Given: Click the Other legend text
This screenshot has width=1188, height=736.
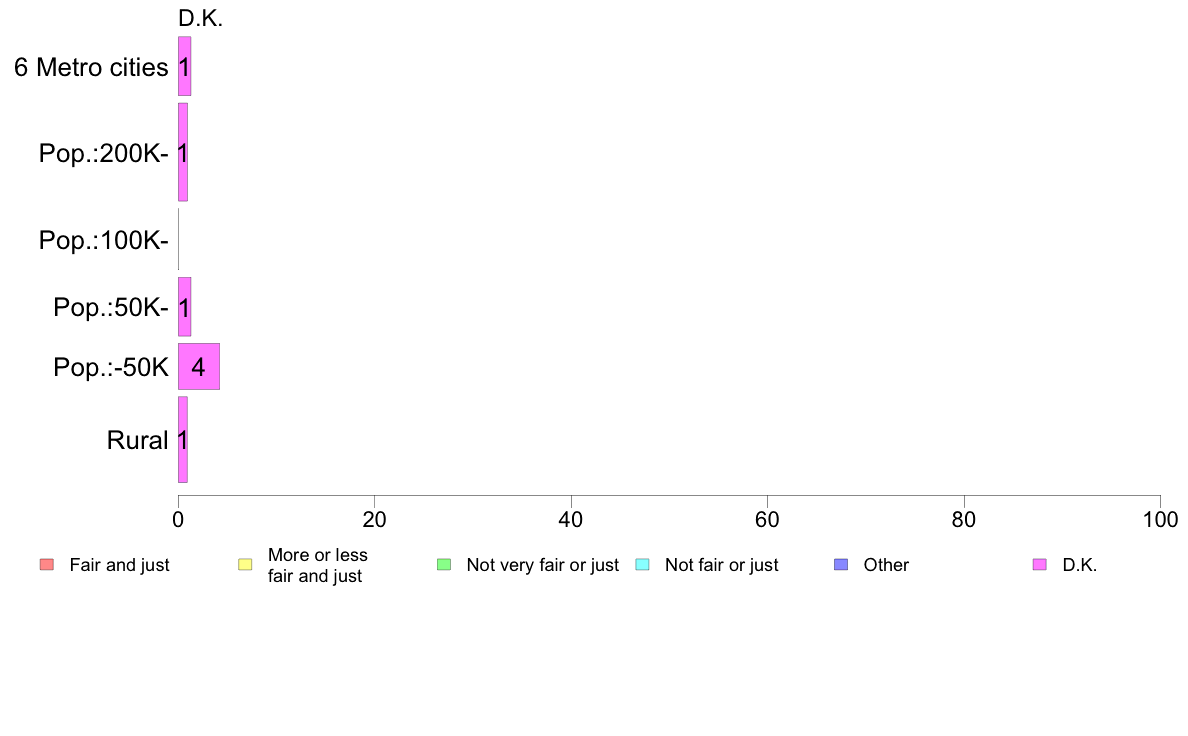Looking at the screenshot, I should [886, 565].
